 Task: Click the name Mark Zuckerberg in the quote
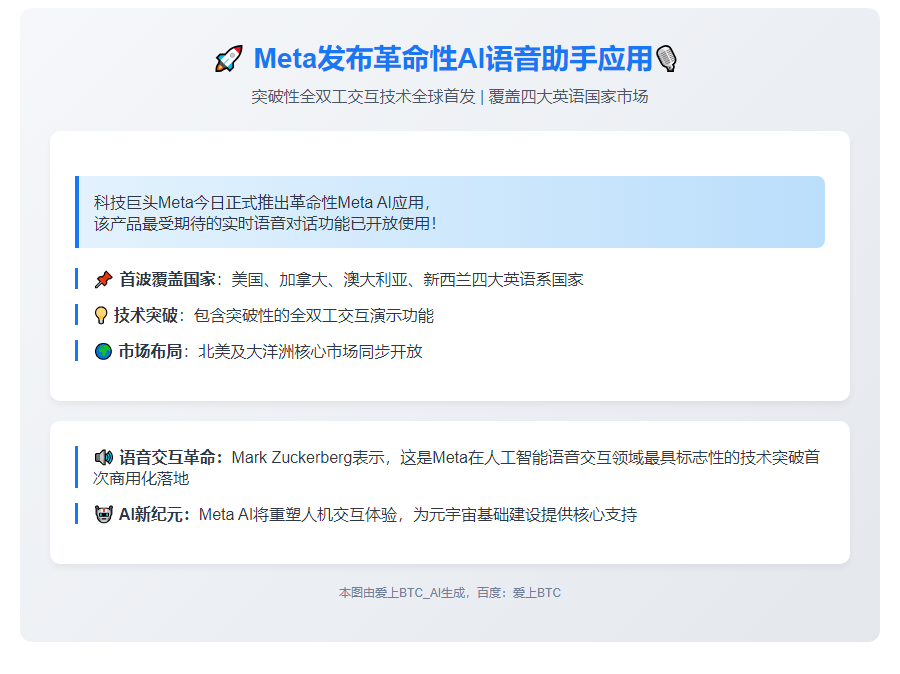(292, 458)
